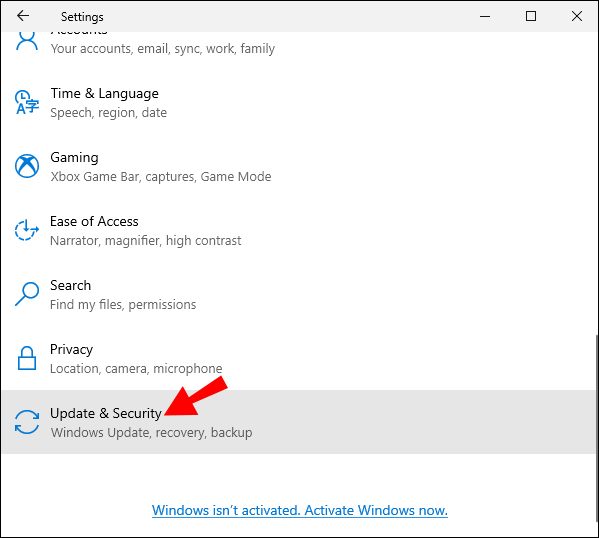Maximize the Settings window

coord(531,16)
